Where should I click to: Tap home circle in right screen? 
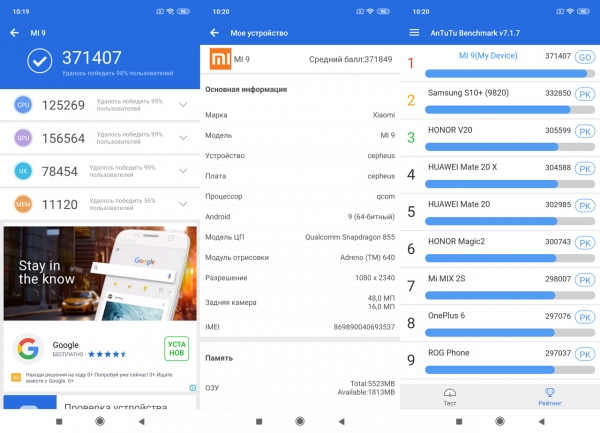500,421
